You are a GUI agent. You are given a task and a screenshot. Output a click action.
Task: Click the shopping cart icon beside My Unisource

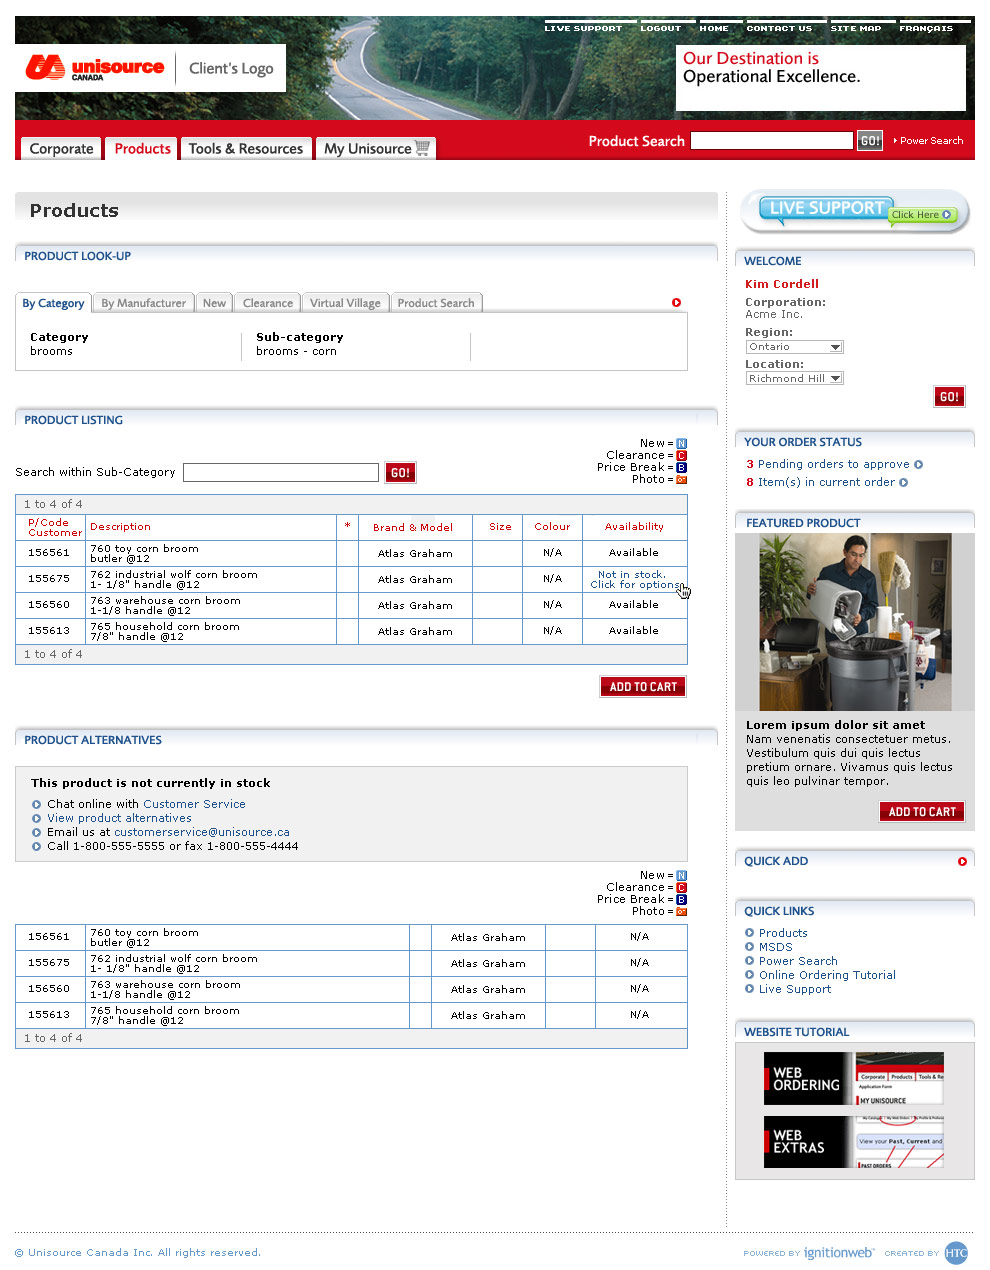(x=422, y=148)
